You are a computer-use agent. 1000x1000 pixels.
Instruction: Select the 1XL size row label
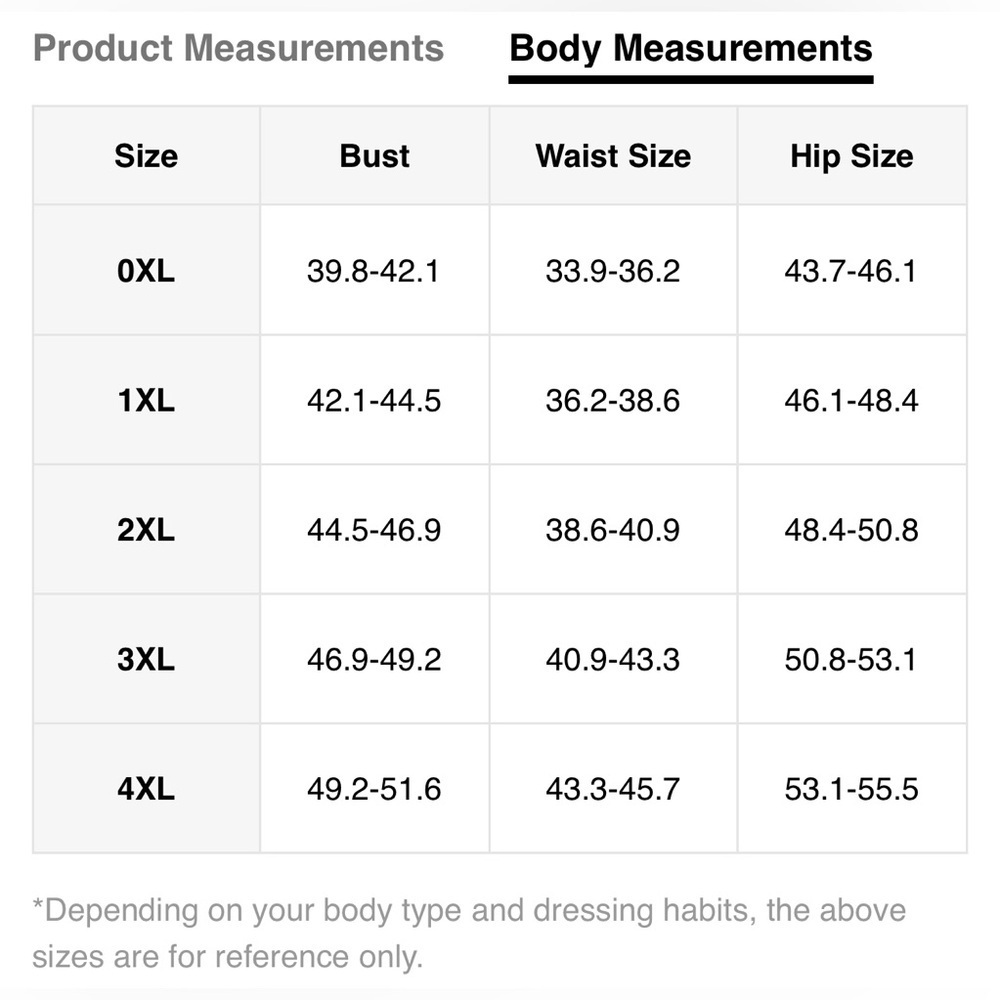pos(146,401)
